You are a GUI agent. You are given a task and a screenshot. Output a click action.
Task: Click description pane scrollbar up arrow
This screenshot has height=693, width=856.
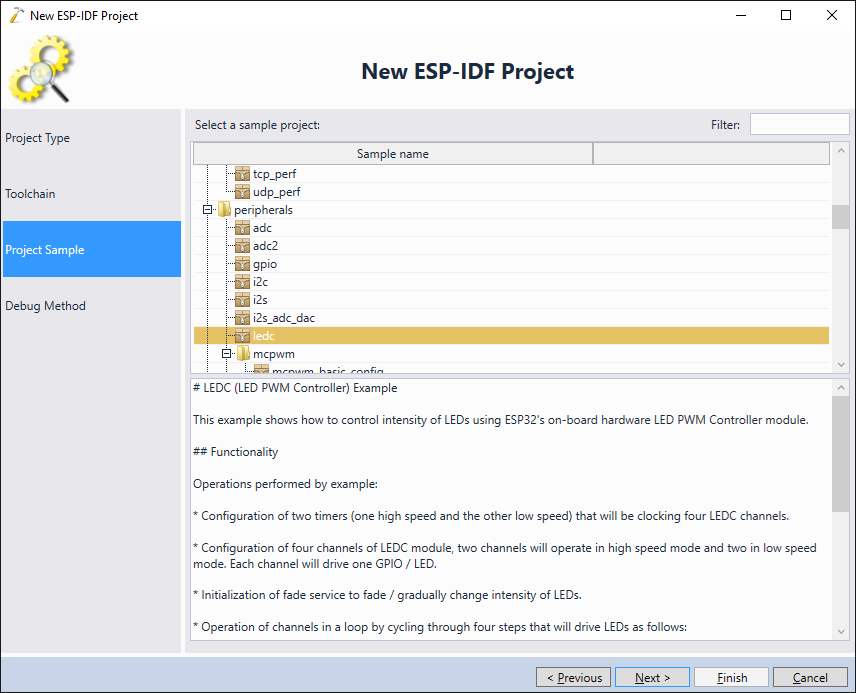click(x=841, y=388)
